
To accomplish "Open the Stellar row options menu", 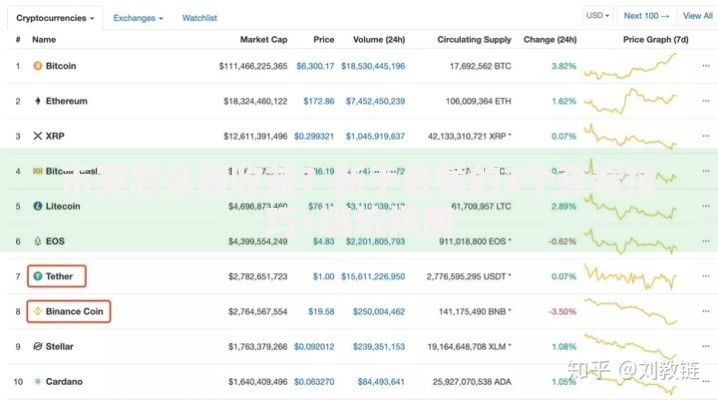I will point(706,346).
